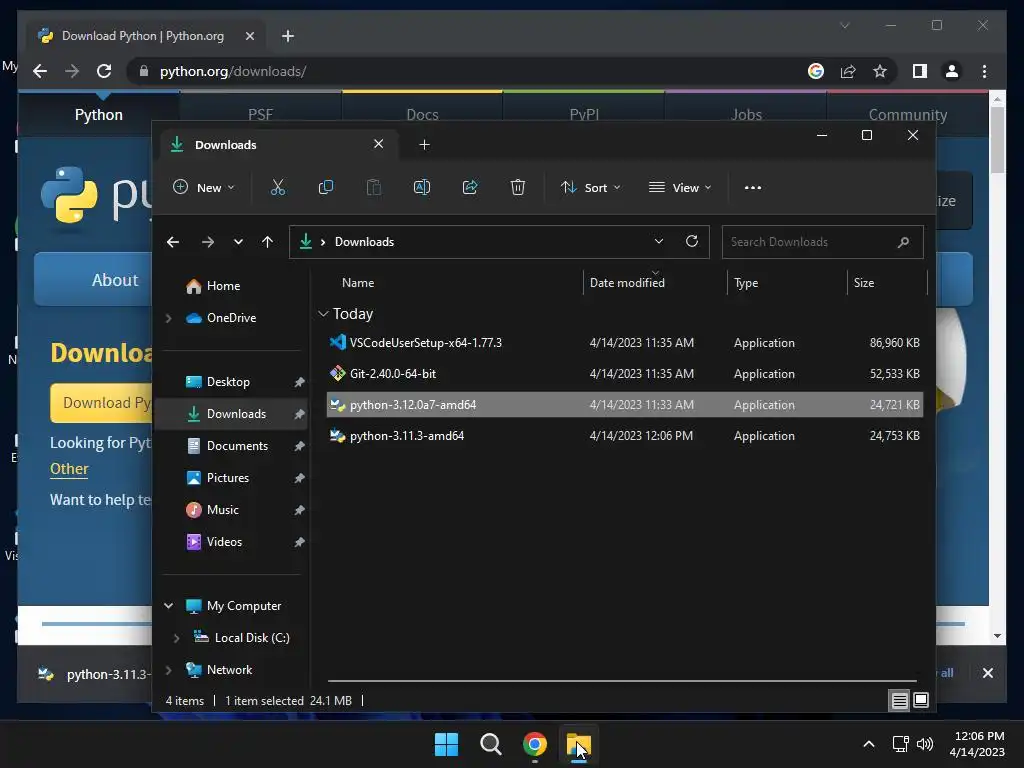The width and height of the screenshot is (1024, 768).
Task: Click the Chrome share page icon
Action: [848, 71]
